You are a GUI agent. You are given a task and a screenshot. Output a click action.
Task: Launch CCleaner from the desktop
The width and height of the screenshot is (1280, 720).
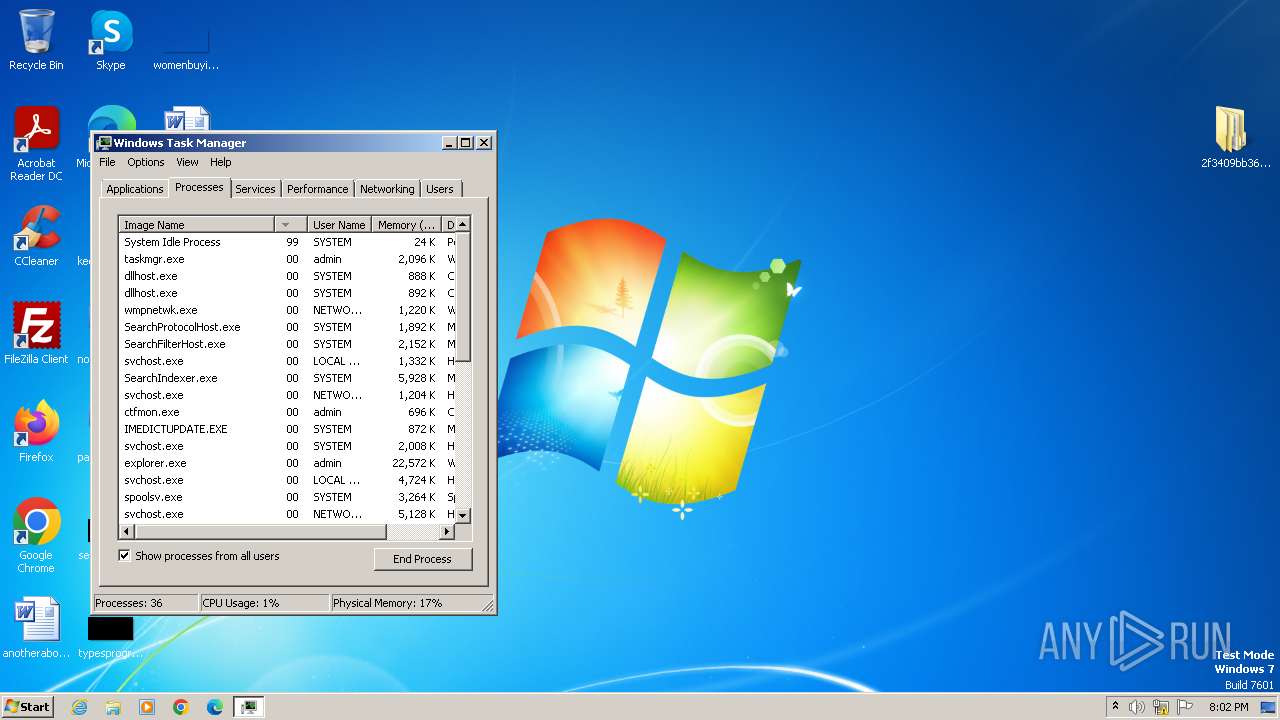(x=36, y=236)
